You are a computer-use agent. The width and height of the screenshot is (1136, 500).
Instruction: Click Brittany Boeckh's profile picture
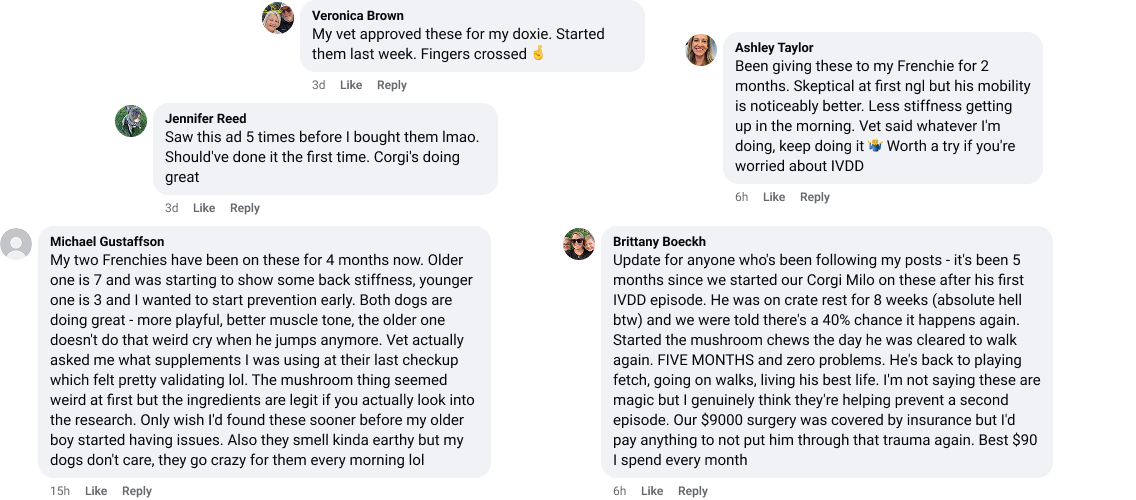tap(579, 244)
